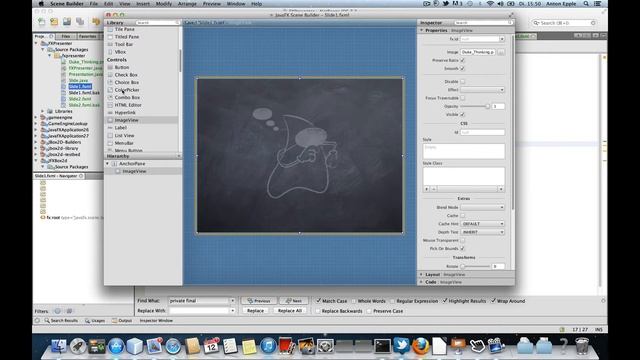
Task: Select VBox container in Library
Action: click(120, 52)
